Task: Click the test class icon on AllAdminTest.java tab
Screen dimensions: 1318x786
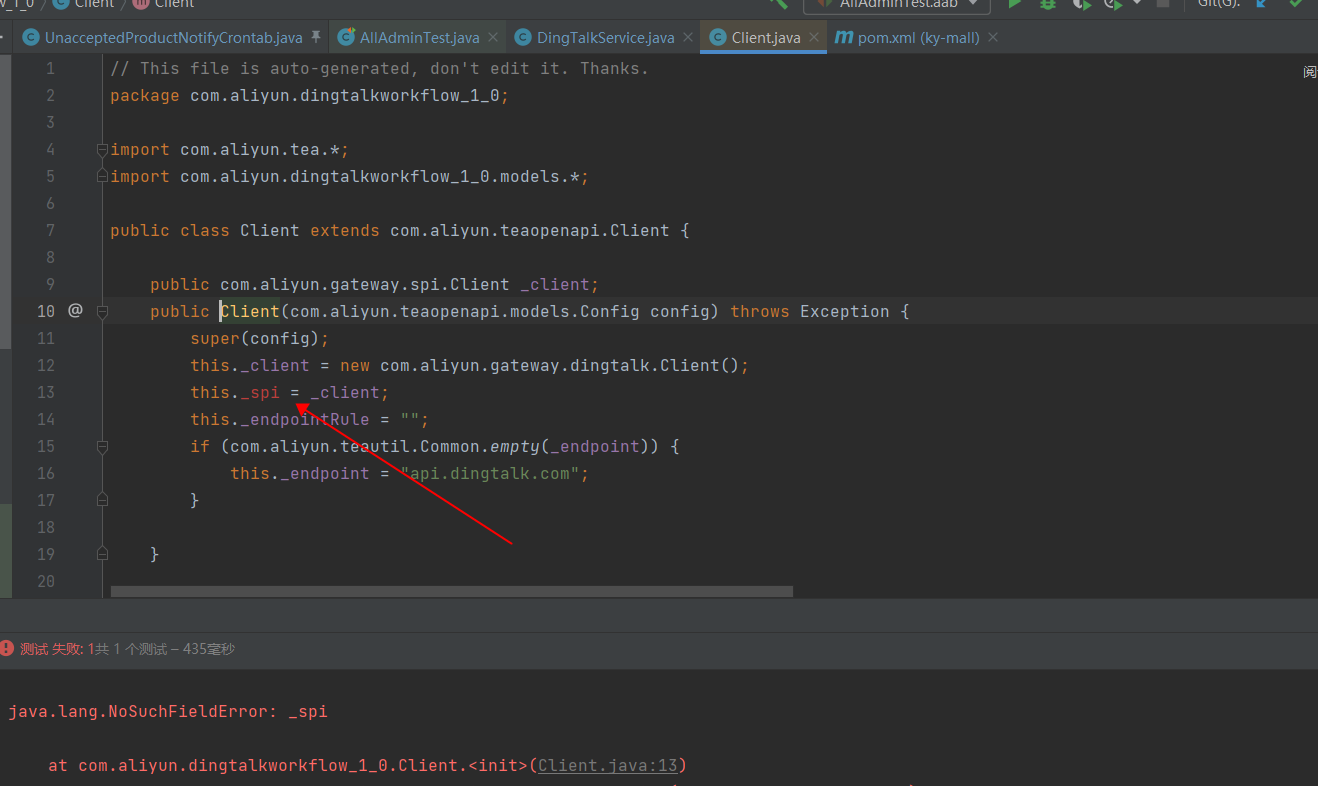Action: (346, 38)
